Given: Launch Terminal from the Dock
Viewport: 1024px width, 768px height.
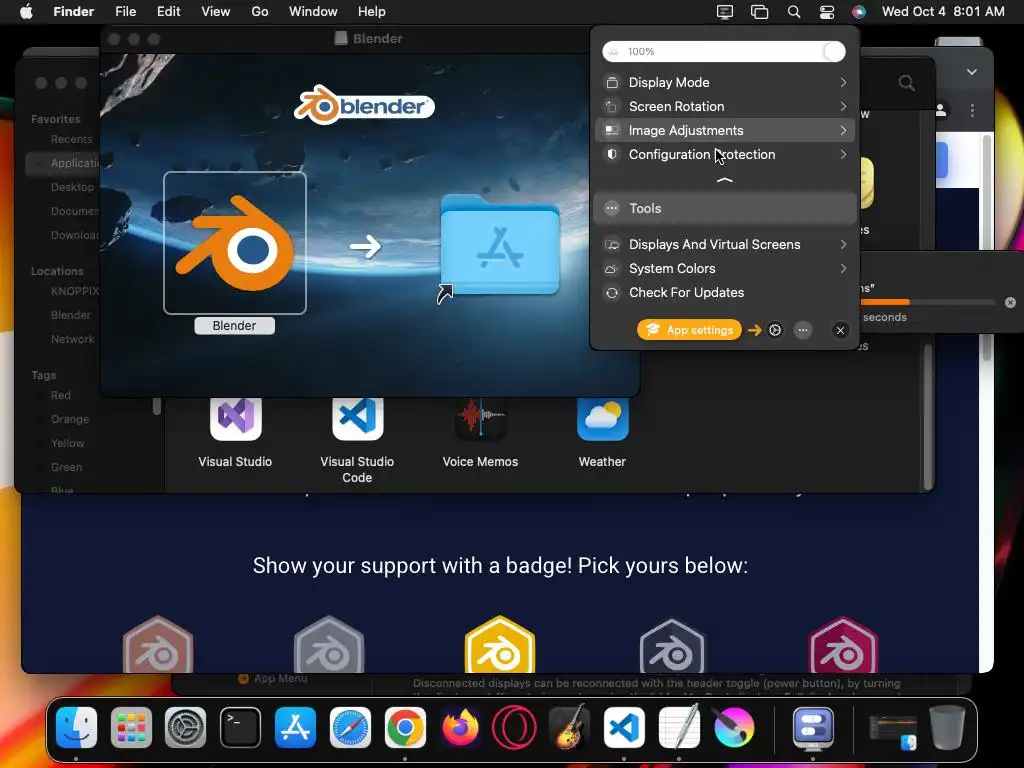Looking at the screenshot, I should point(240,728).
